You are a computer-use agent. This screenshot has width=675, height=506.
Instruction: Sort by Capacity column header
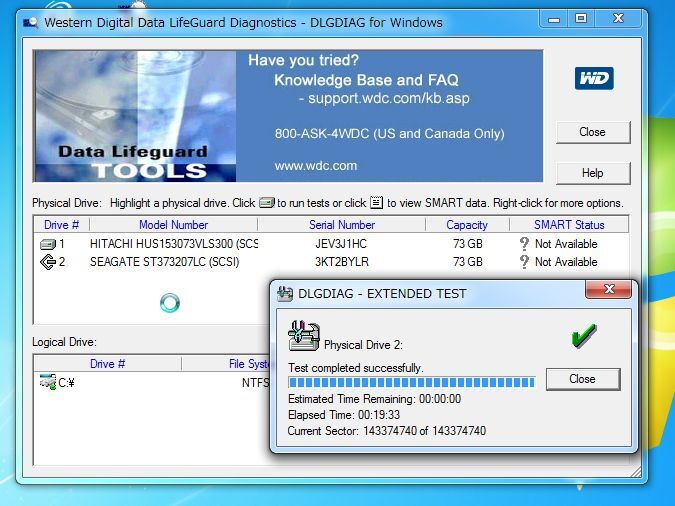click(467, 225)
